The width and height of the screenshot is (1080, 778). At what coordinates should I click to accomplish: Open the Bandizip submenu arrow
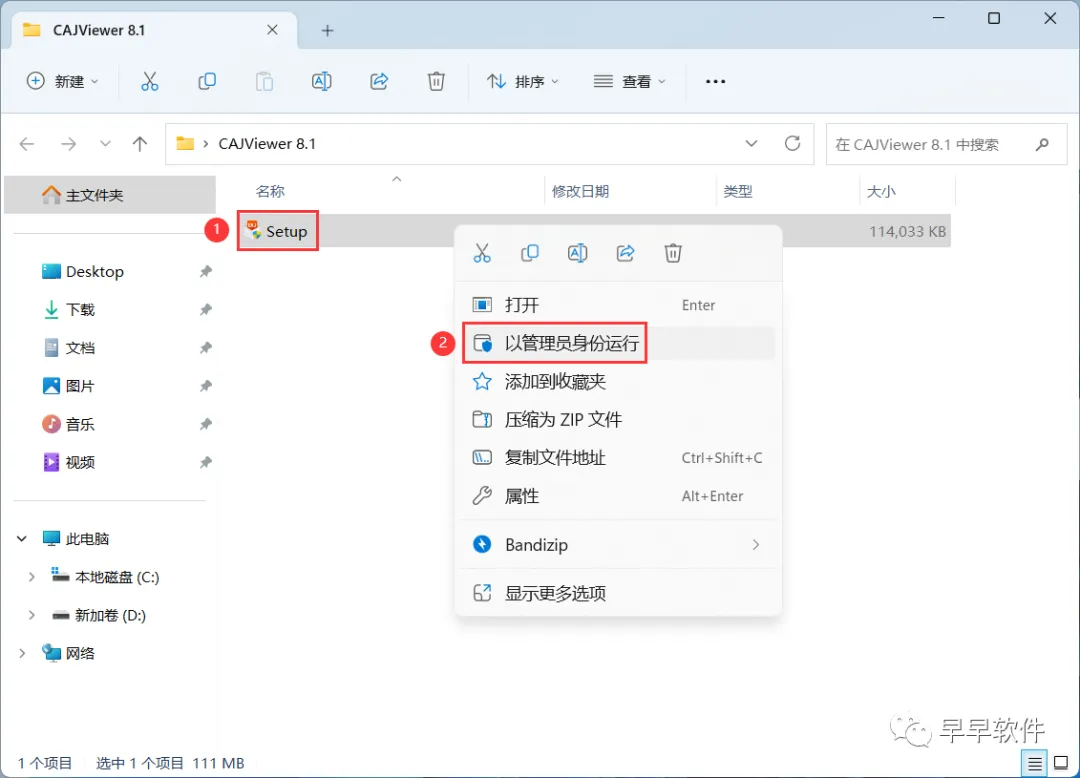tap(756, 545)
